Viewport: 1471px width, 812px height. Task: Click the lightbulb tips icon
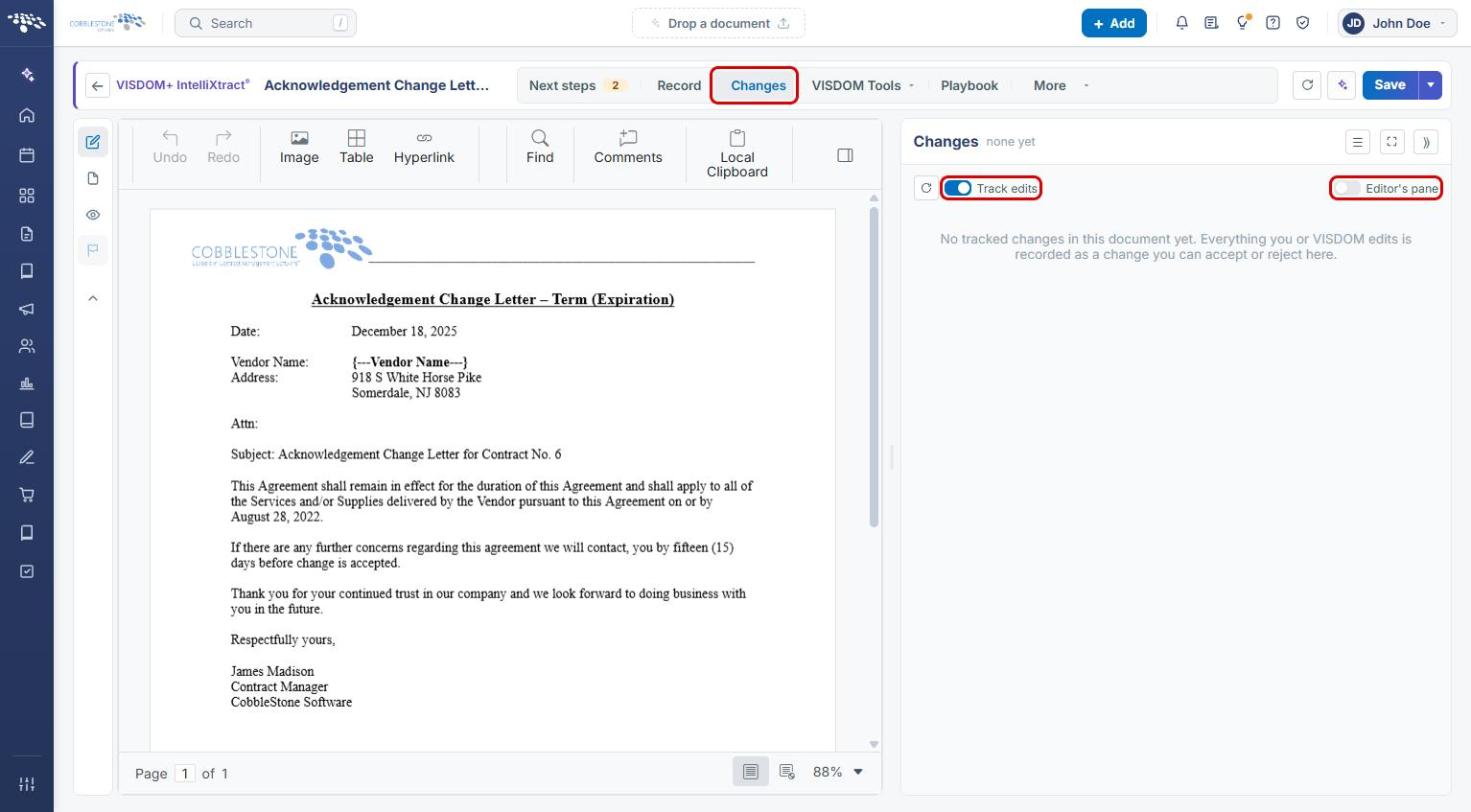coord(1243,23)
